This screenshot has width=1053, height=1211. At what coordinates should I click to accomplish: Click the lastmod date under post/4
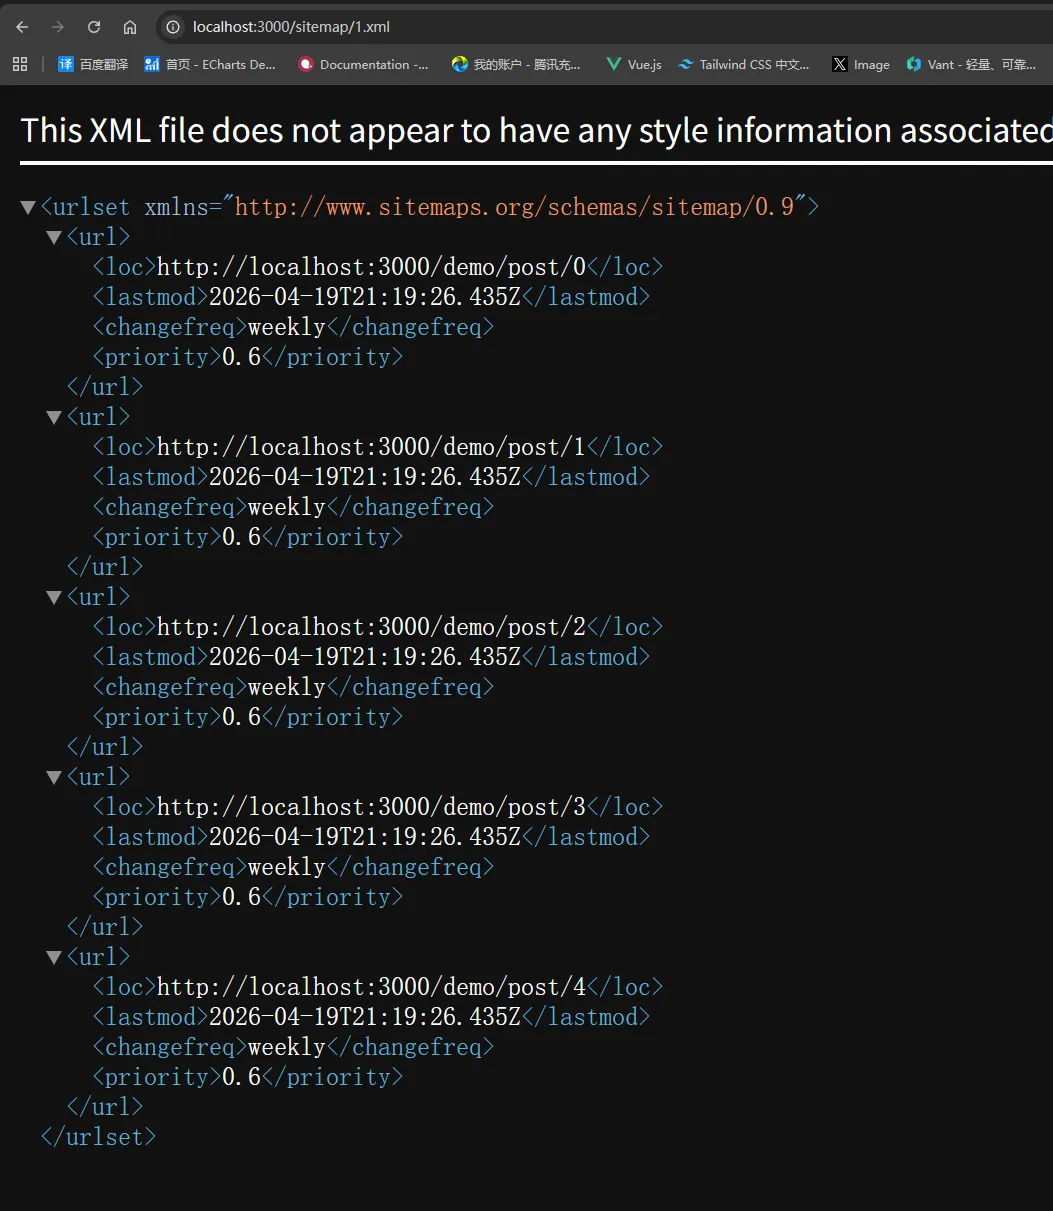[365, 1017]
